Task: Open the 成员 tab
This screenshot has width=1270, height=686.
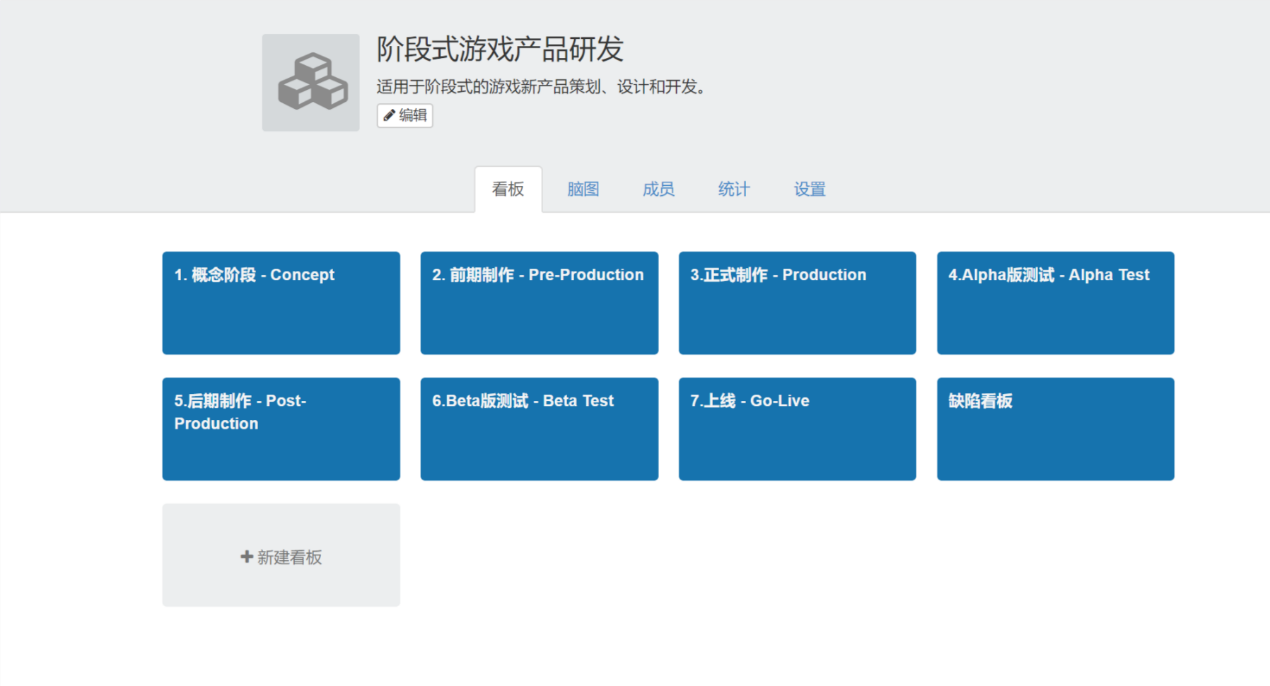Action: click(658, 189)
